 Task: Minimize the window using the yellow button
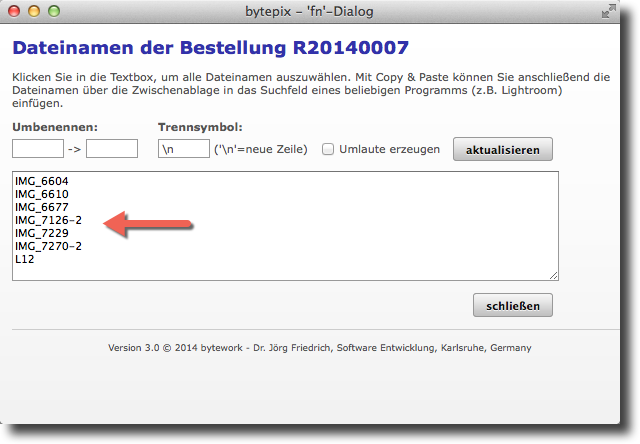[x=33, y=12]
